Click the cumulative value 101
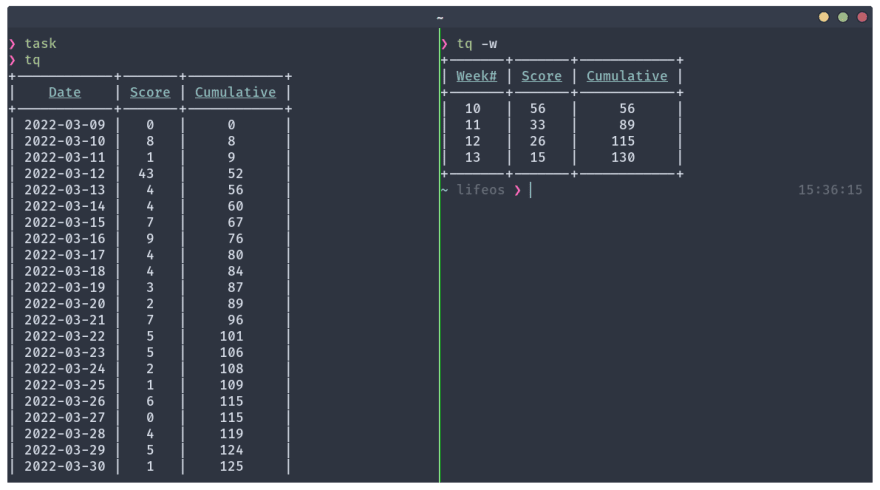The image size is (880, 490). 231,337
